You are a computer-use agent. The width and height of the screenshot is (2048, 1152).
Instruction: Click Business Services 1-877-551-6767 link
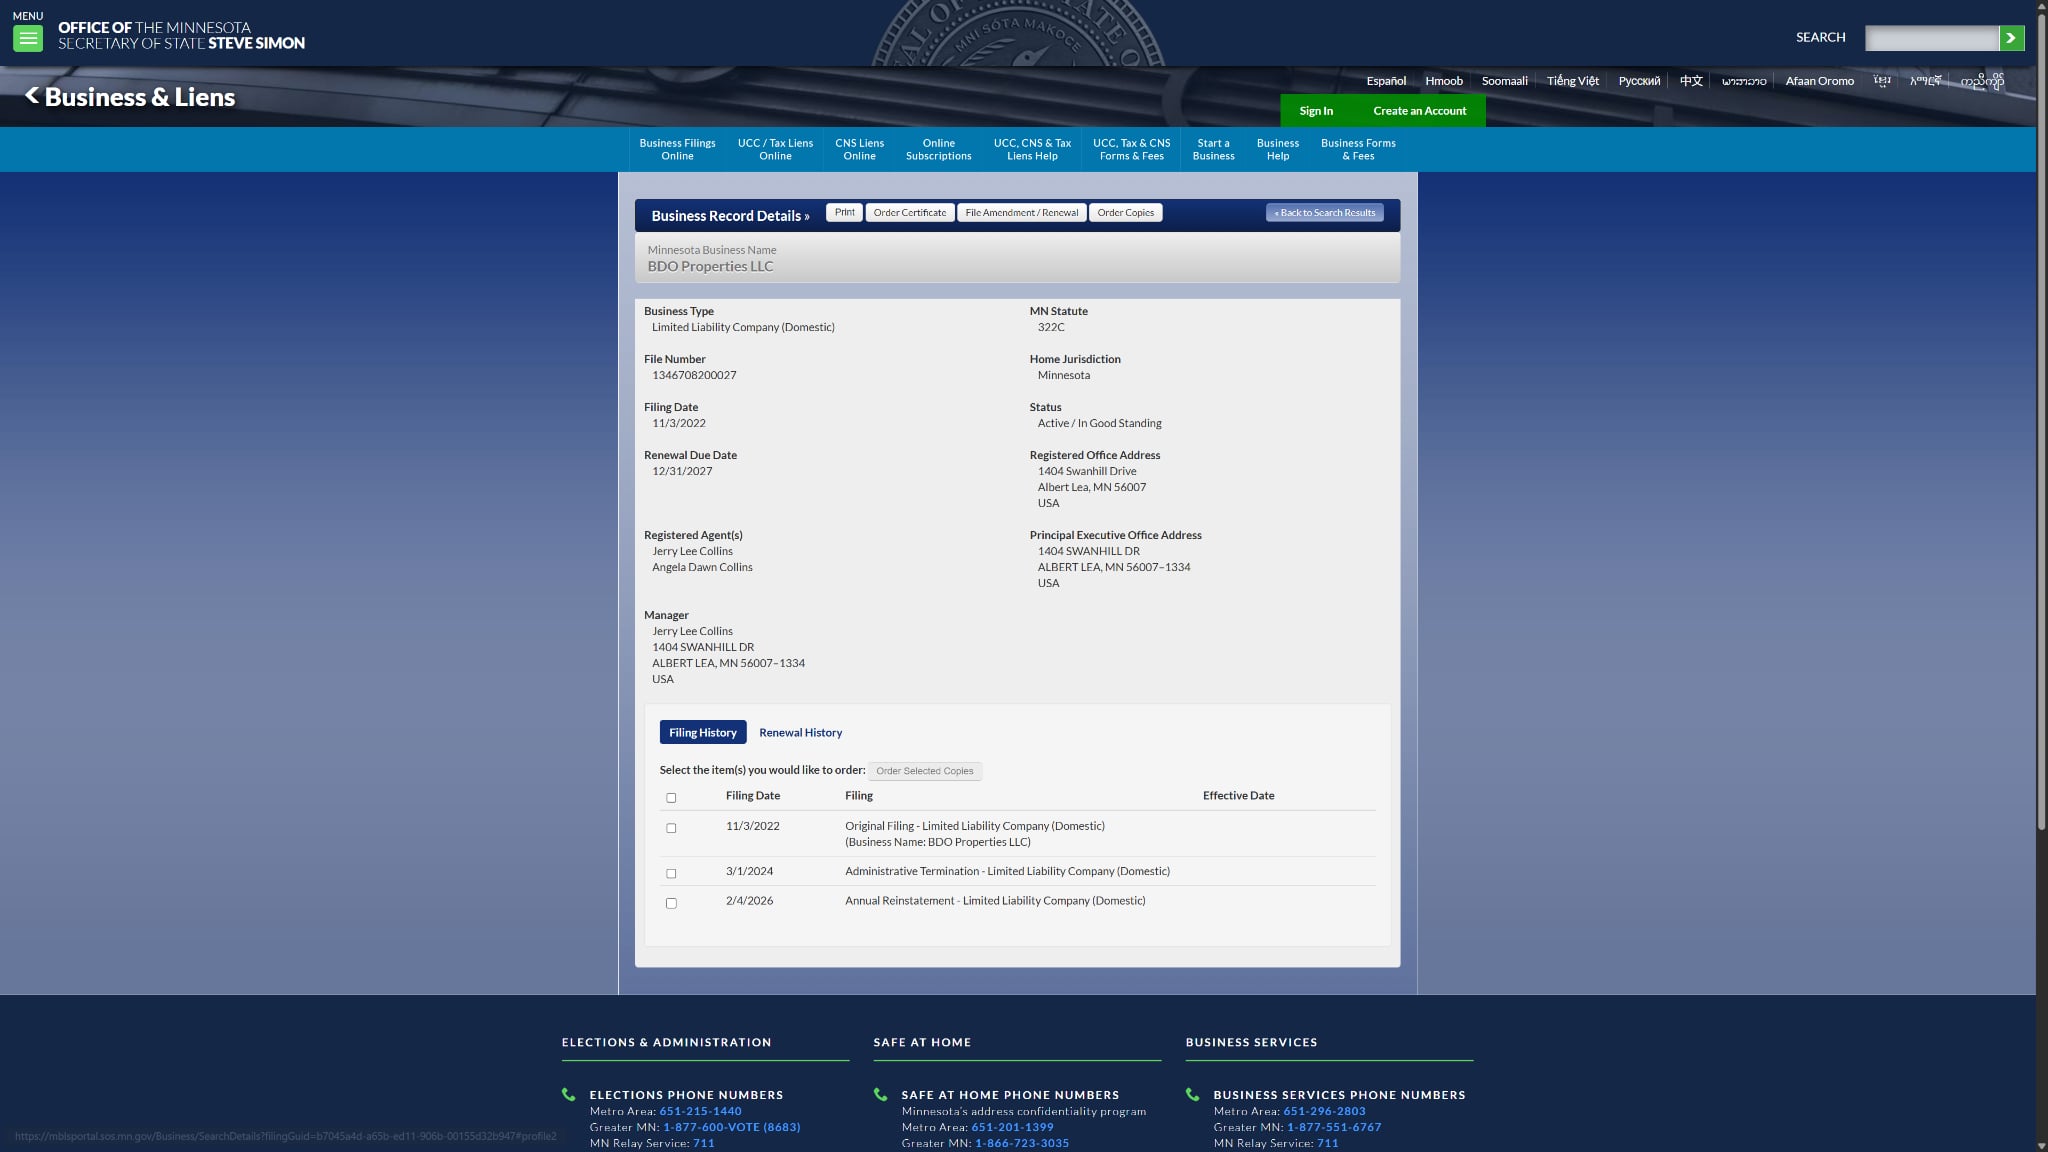(x=1334, y=1127)
